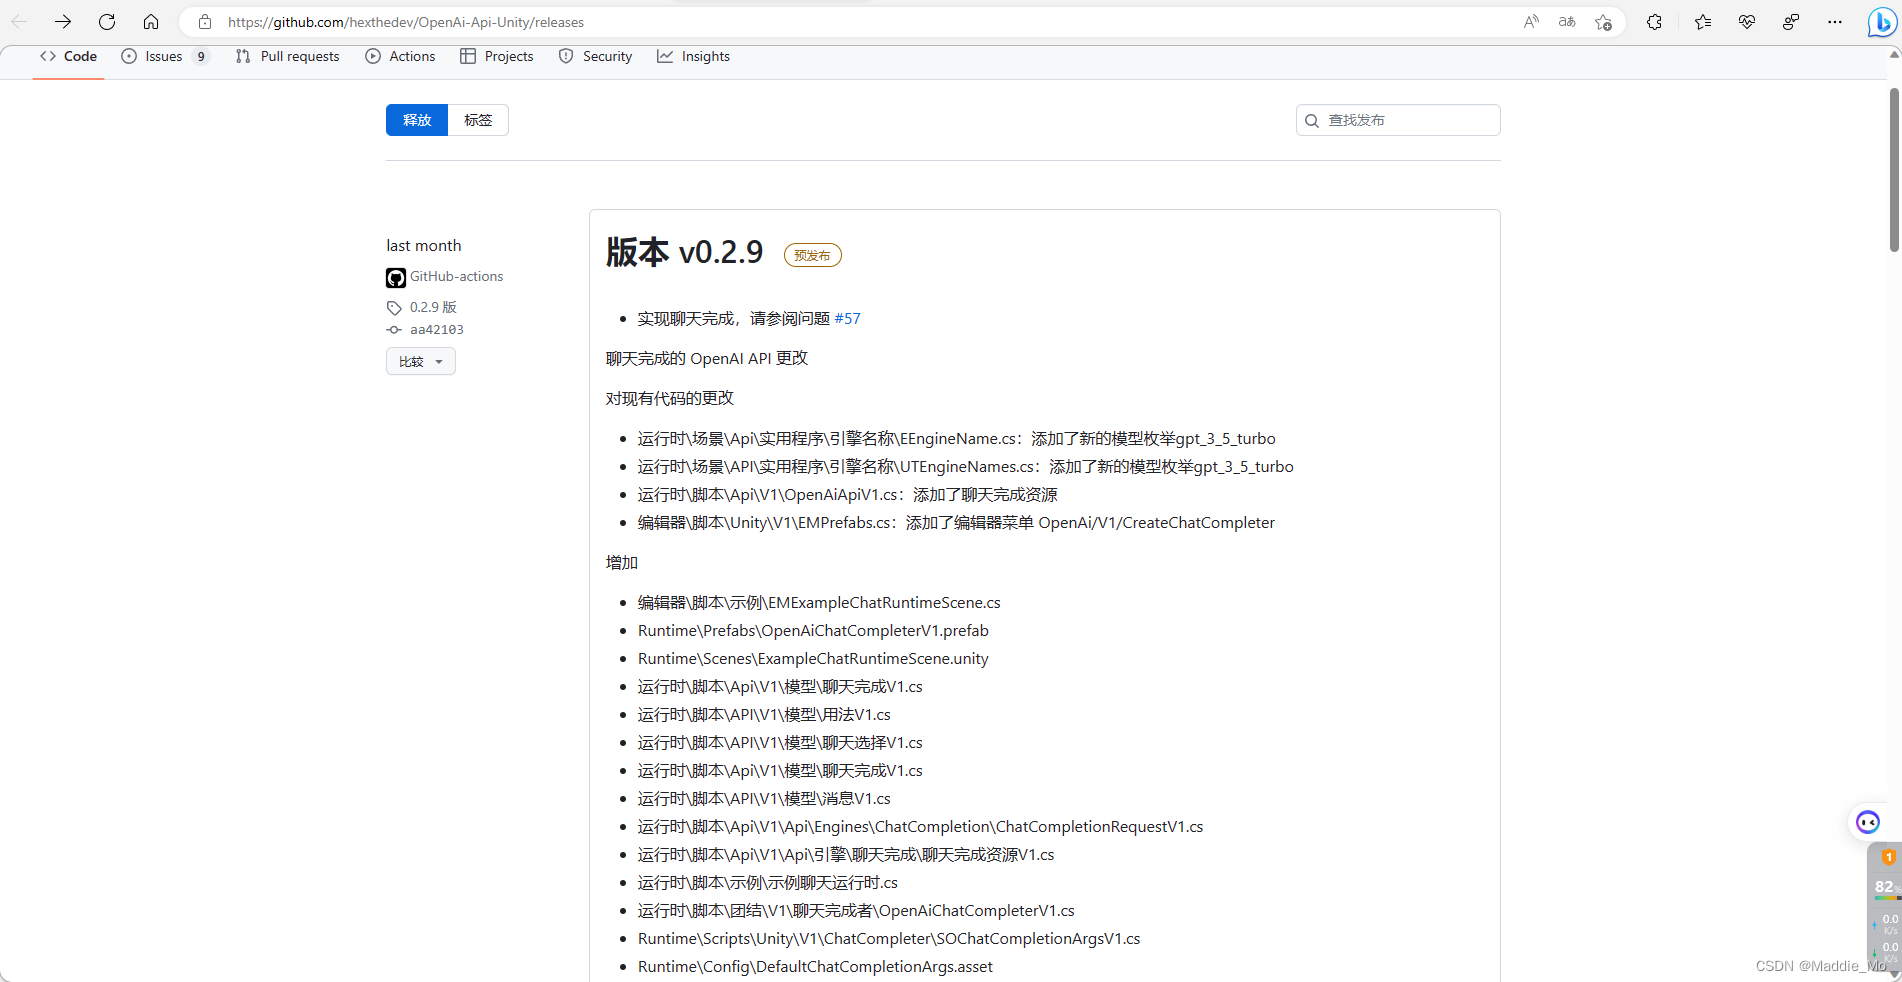Open the browser extensions puzzle icon
The image size is (1902, 982).
point(1654,22)
